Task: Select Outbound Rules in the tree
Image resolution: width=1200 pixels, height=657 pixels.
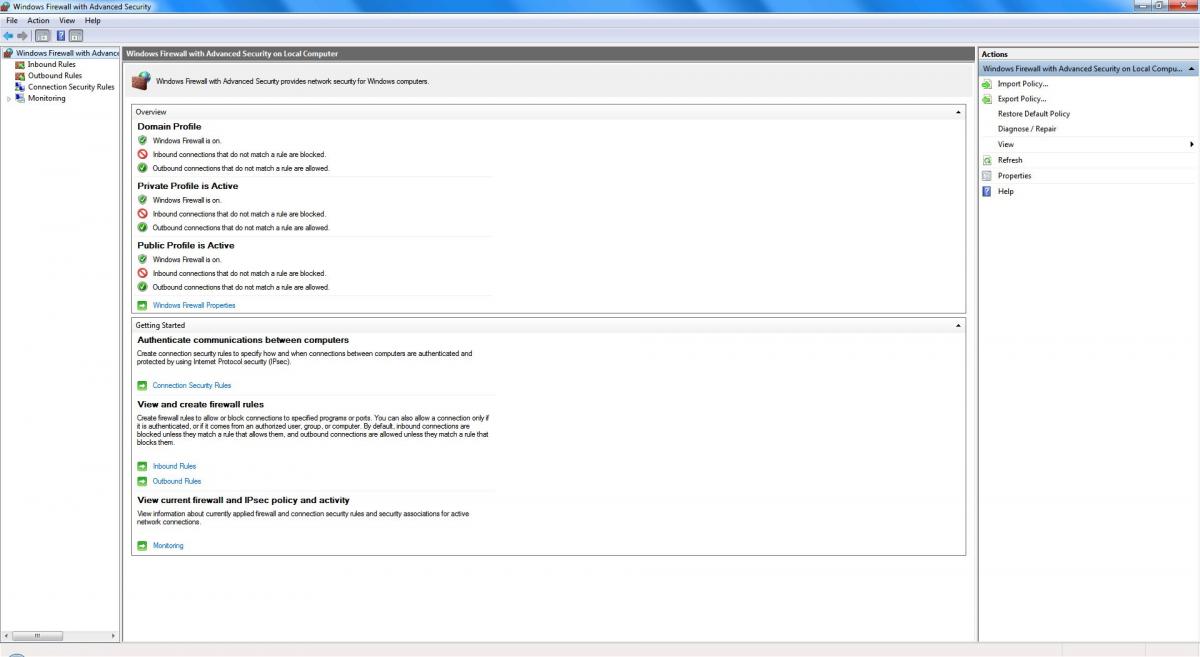Action: point(55,75)
